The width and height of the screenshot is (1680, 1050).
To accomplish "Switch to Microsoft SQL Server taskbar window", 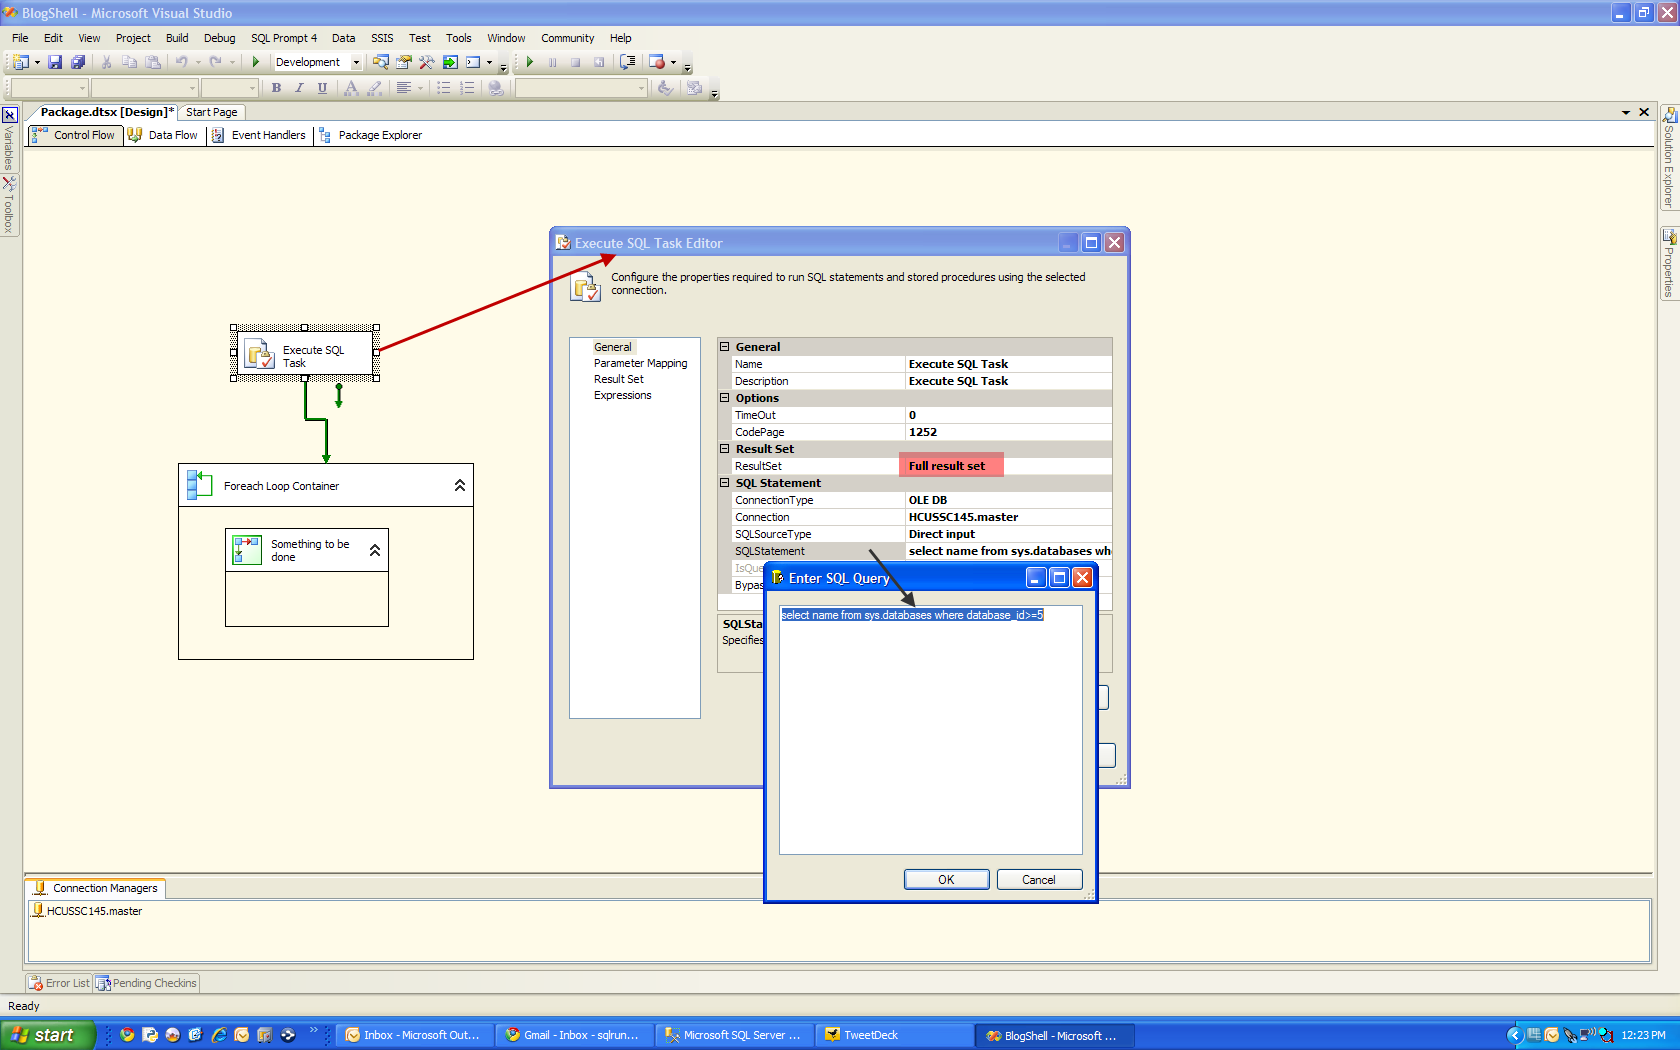I will [734, 1035].
